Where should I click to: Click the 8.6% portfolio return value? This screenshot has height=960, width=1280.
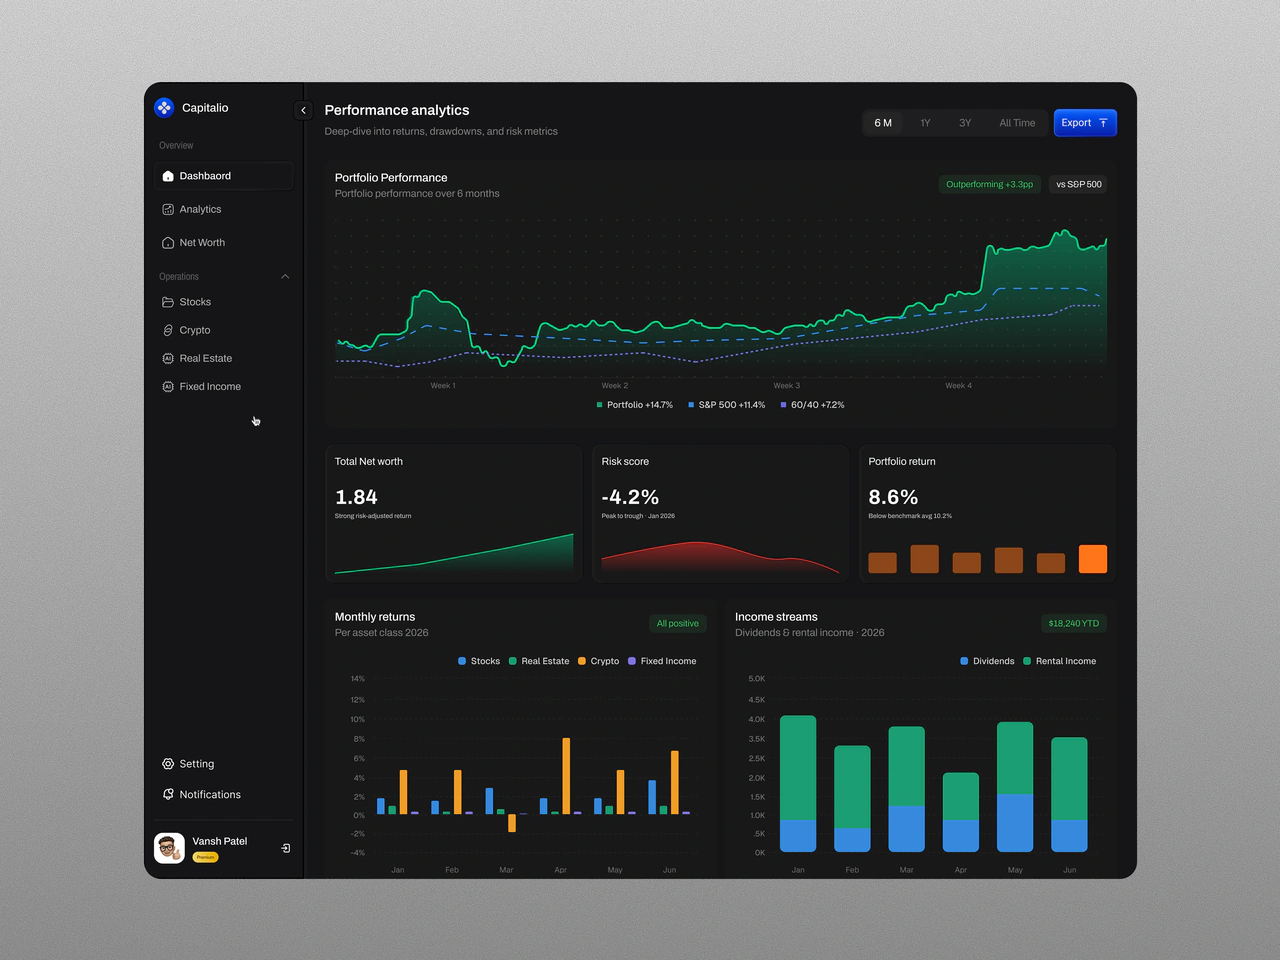(893, 497)
